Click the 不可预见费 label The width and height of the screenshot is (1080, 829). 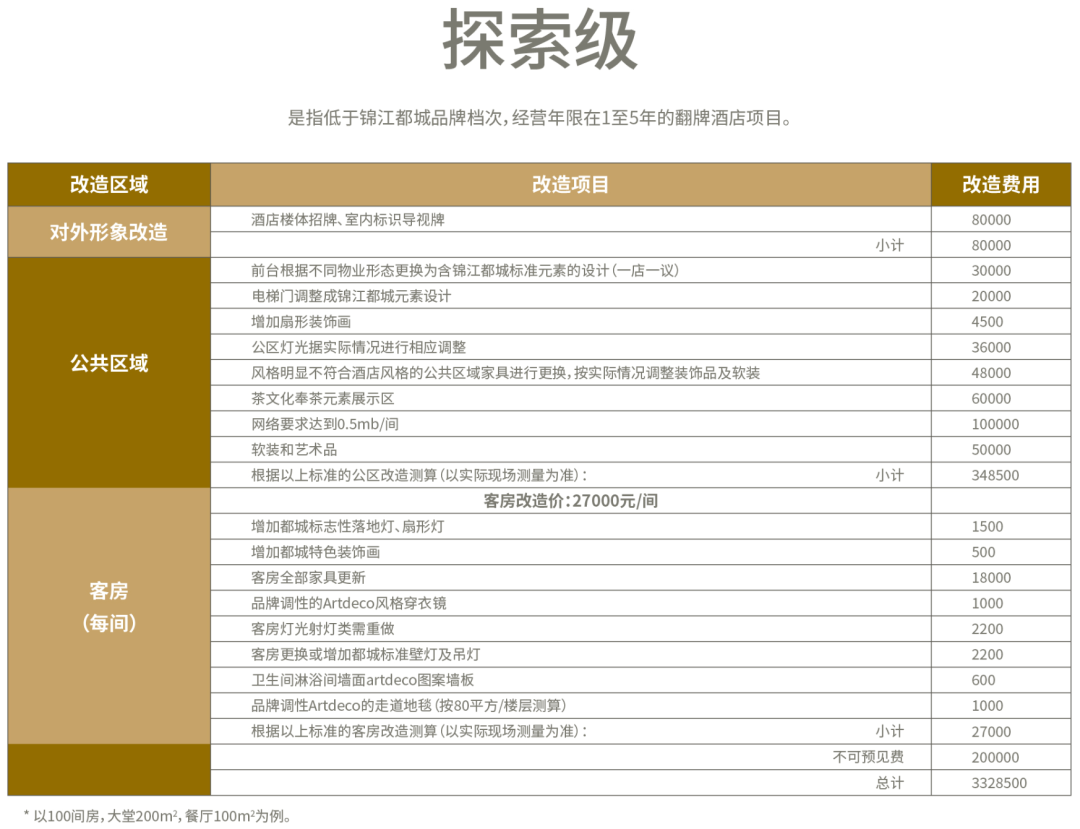point(867,757)
